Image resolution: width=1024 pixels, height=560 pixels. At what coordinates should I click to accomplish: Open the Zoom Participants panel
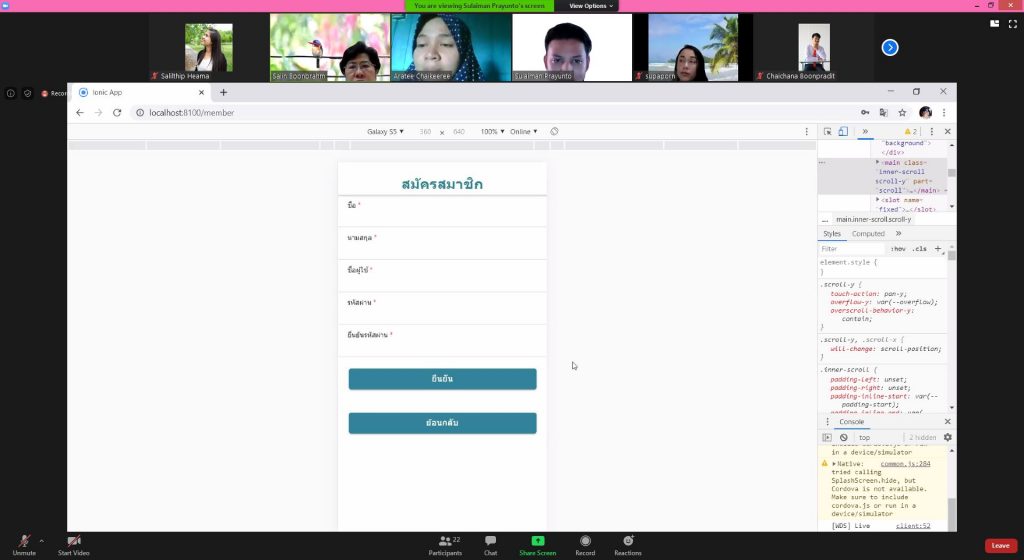click(x=445, y=541)
